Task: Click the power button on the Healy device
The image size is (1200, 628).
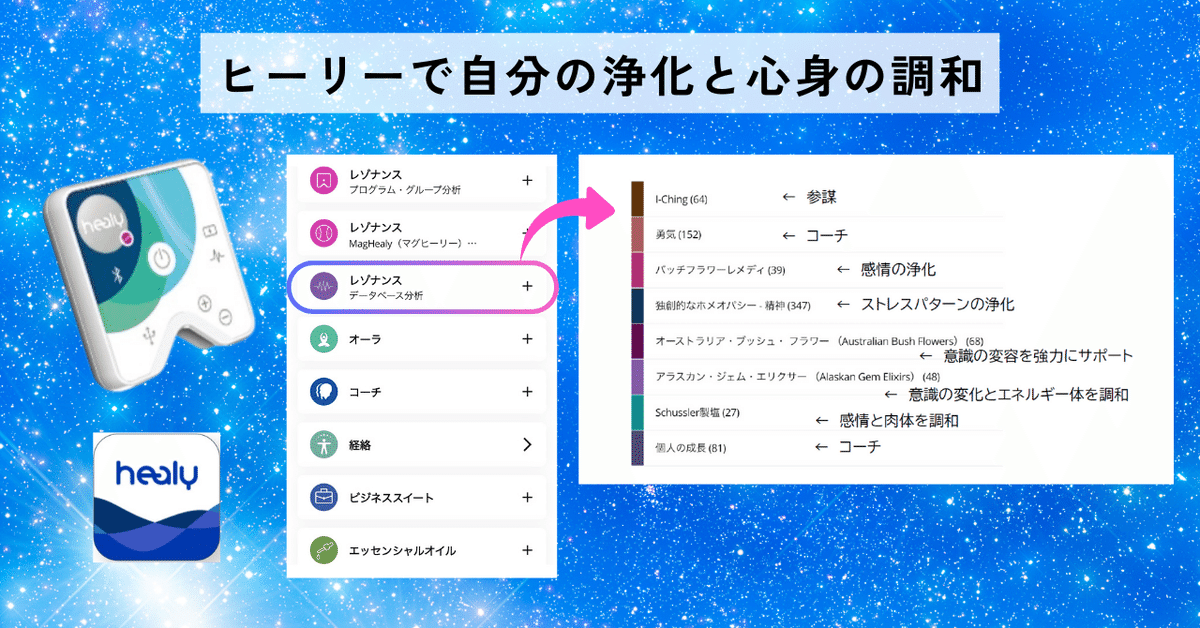Action: coord(160,261)
